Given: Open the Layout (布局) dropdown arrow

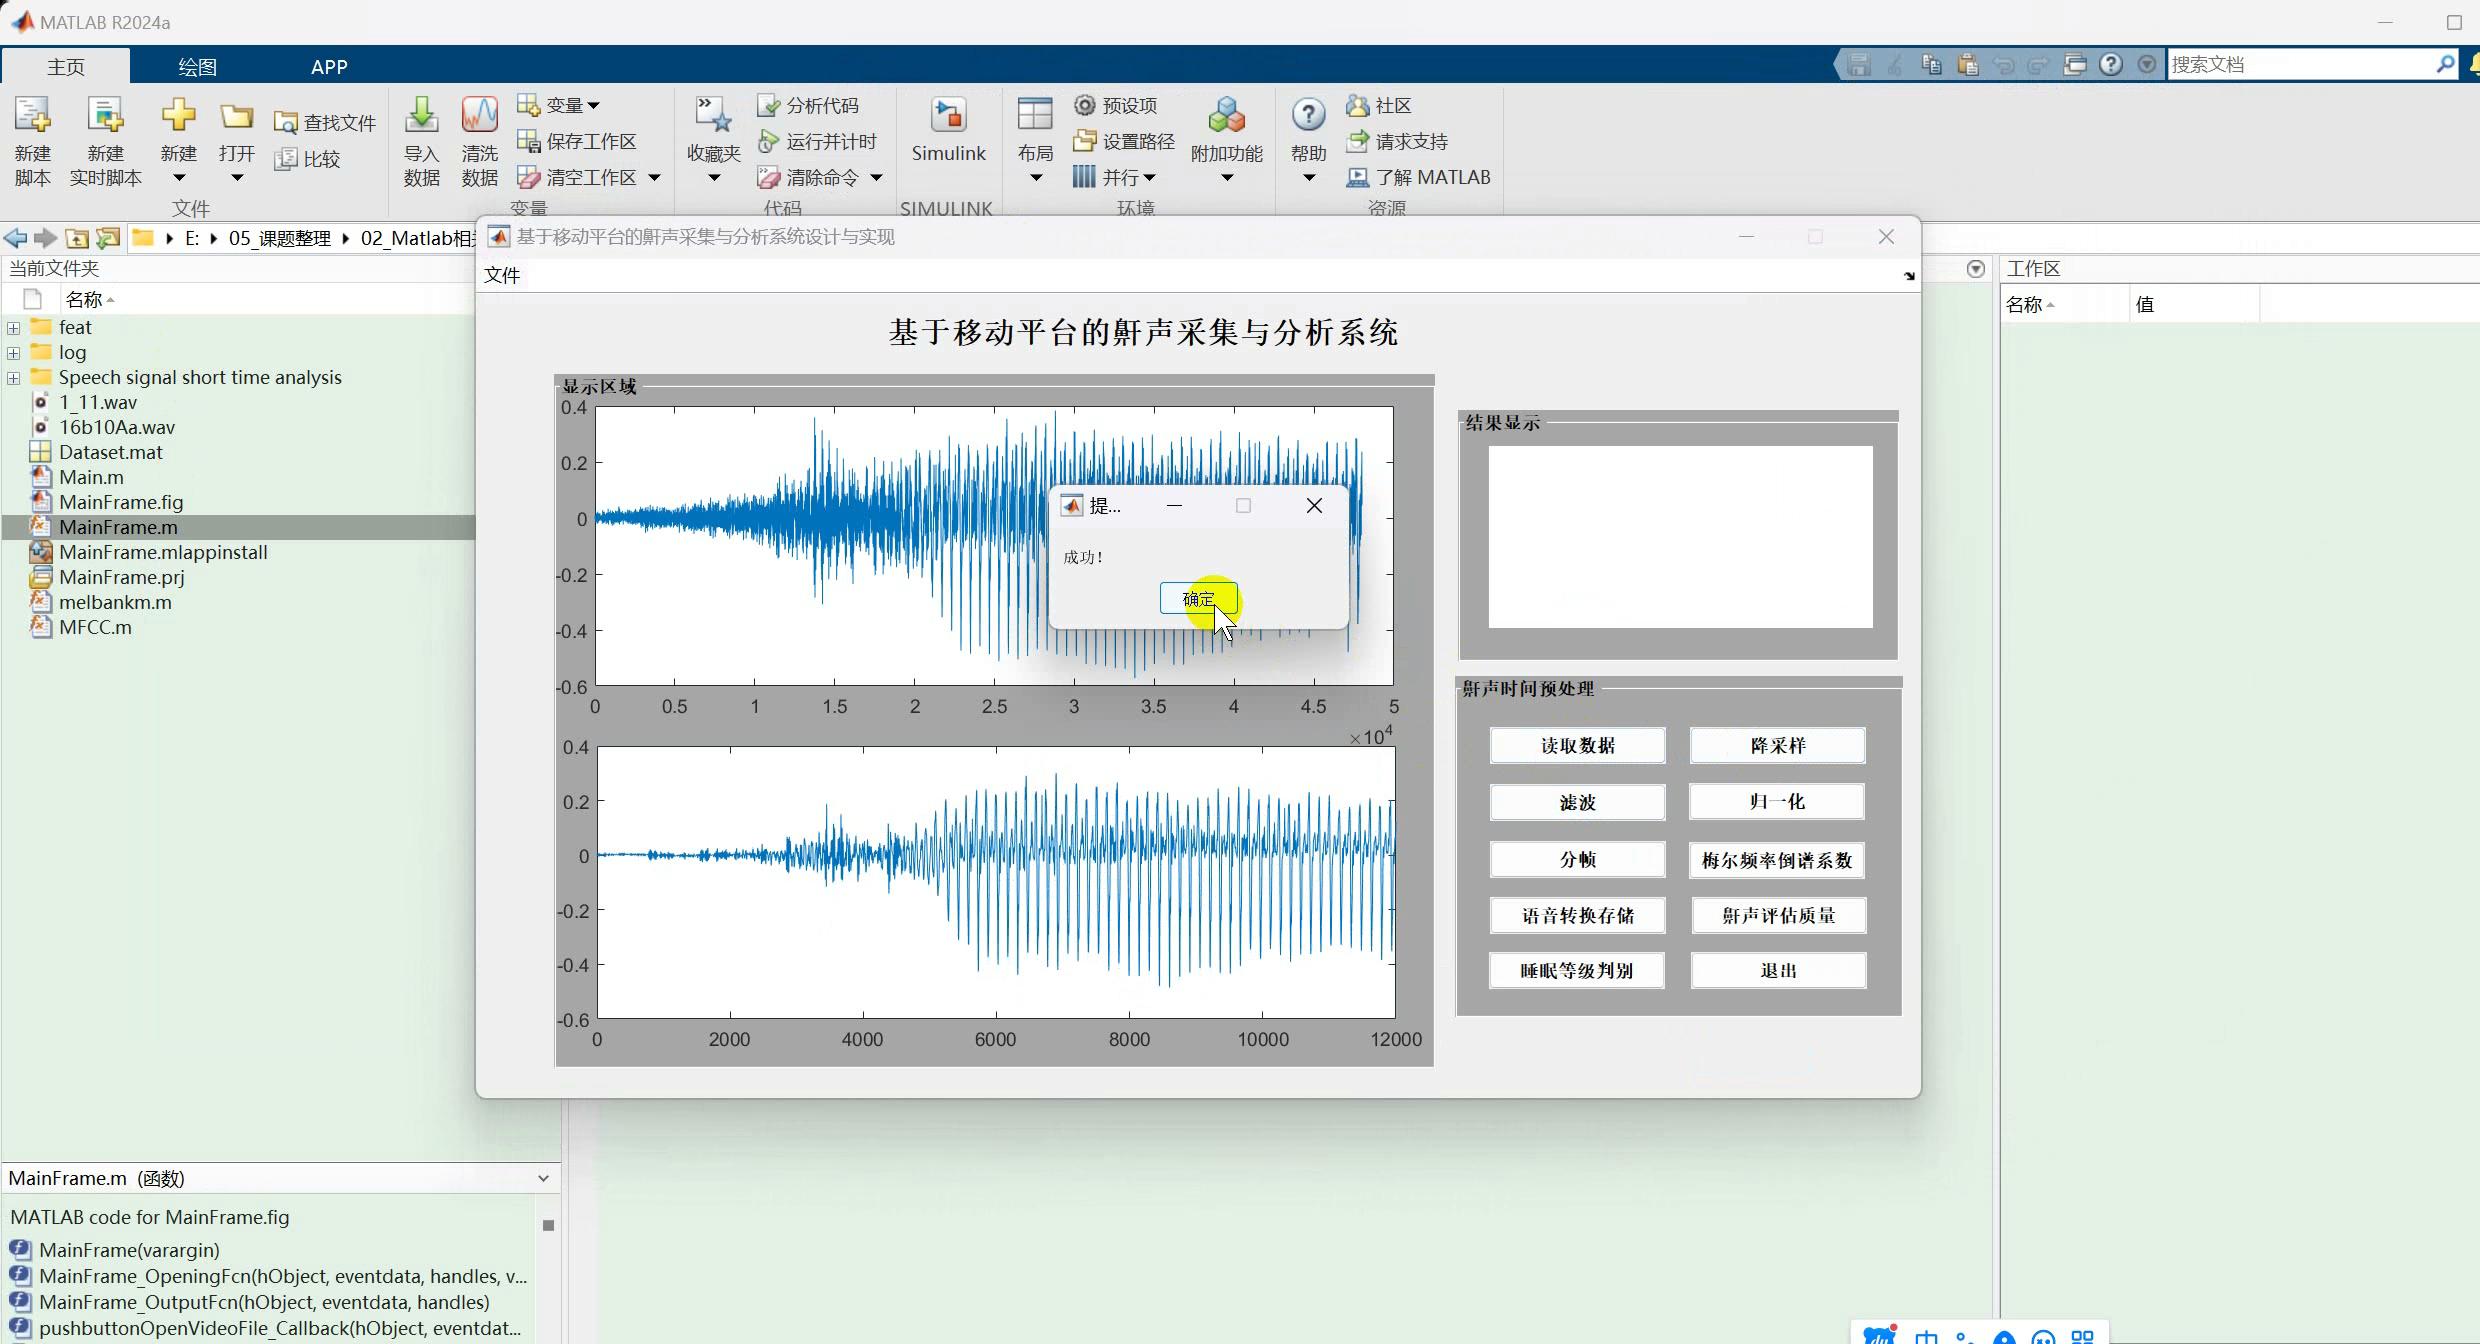Looking at the screenshot, I should [x=1035, y=178].
